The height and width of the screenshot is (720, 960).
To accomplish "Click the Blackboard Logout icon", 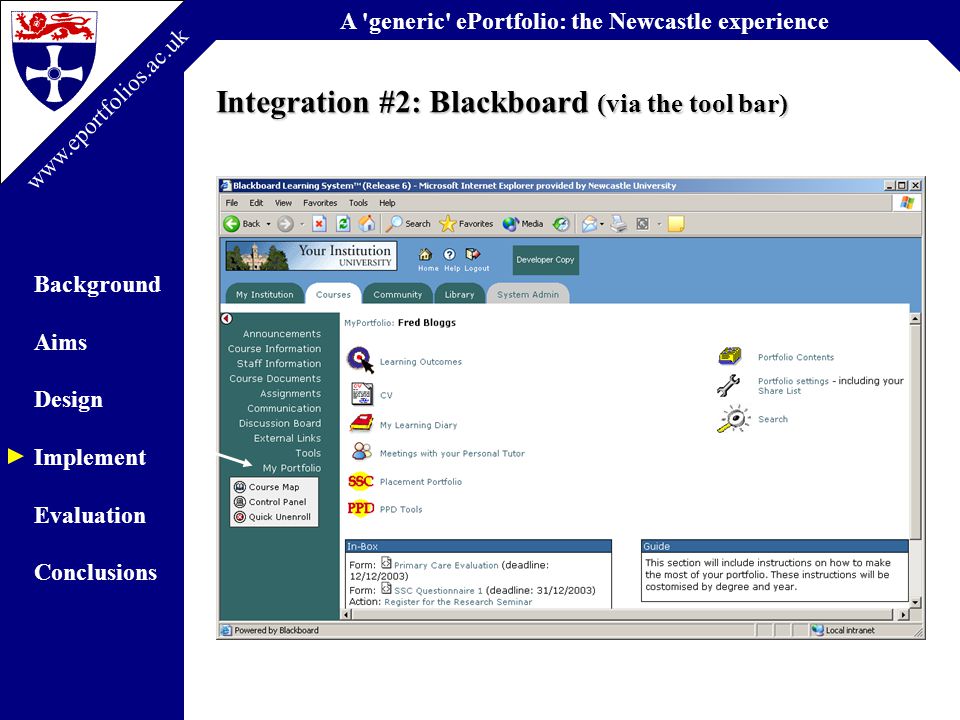I will pos(473,254).
